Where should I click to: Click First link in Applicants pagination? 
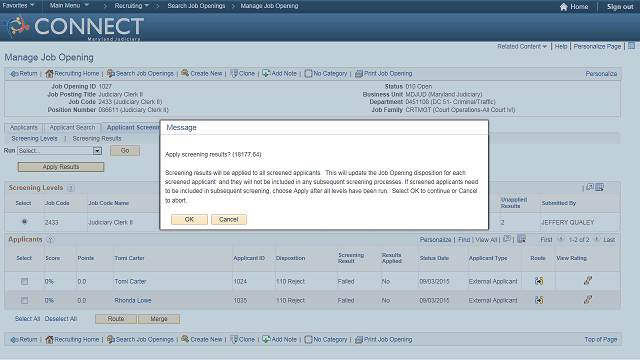546,240
